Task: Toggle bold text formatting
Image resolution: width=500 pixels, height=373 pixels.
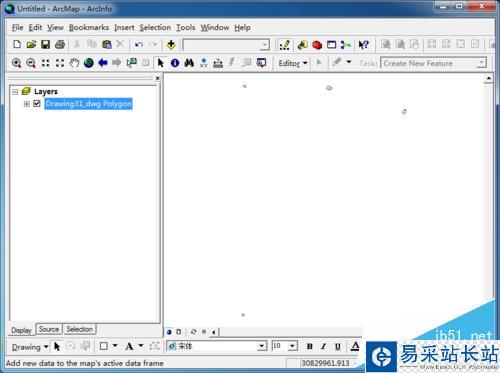Action: point(310,346)
